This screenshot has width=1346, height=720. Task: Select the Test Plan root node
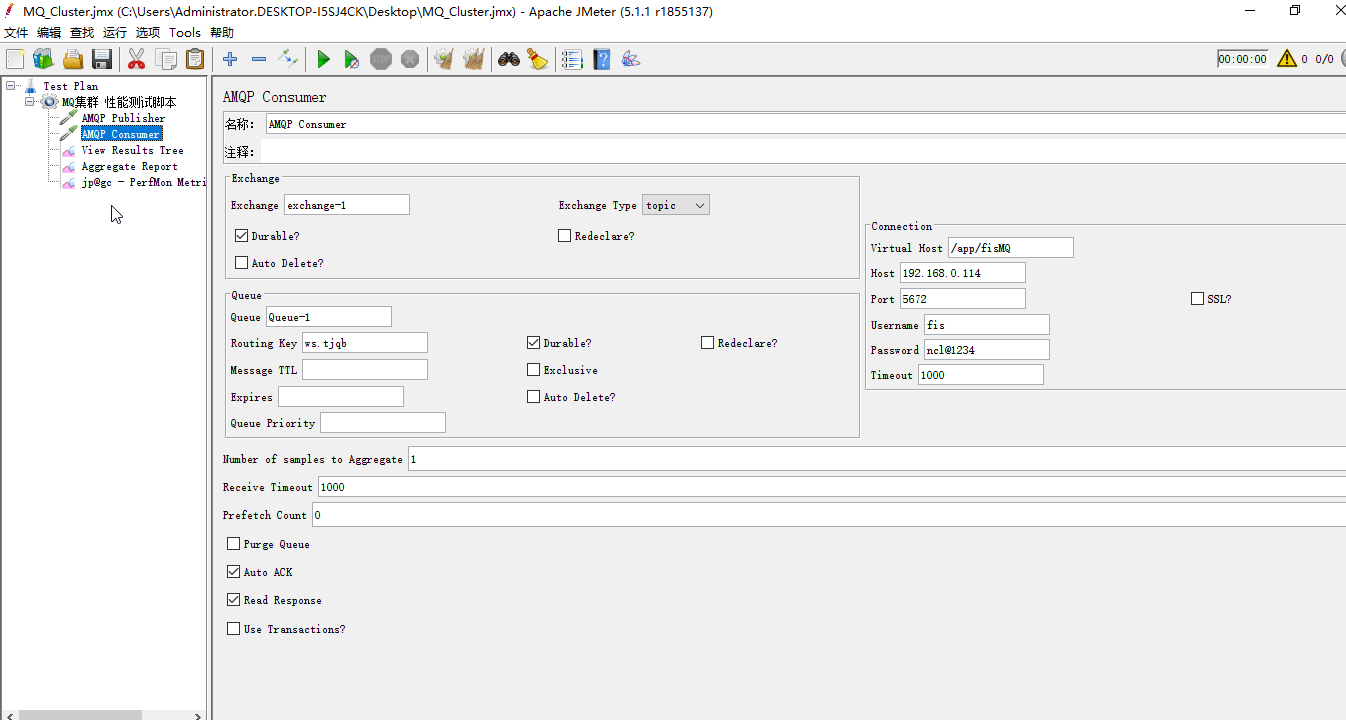(x=70, y=86)
